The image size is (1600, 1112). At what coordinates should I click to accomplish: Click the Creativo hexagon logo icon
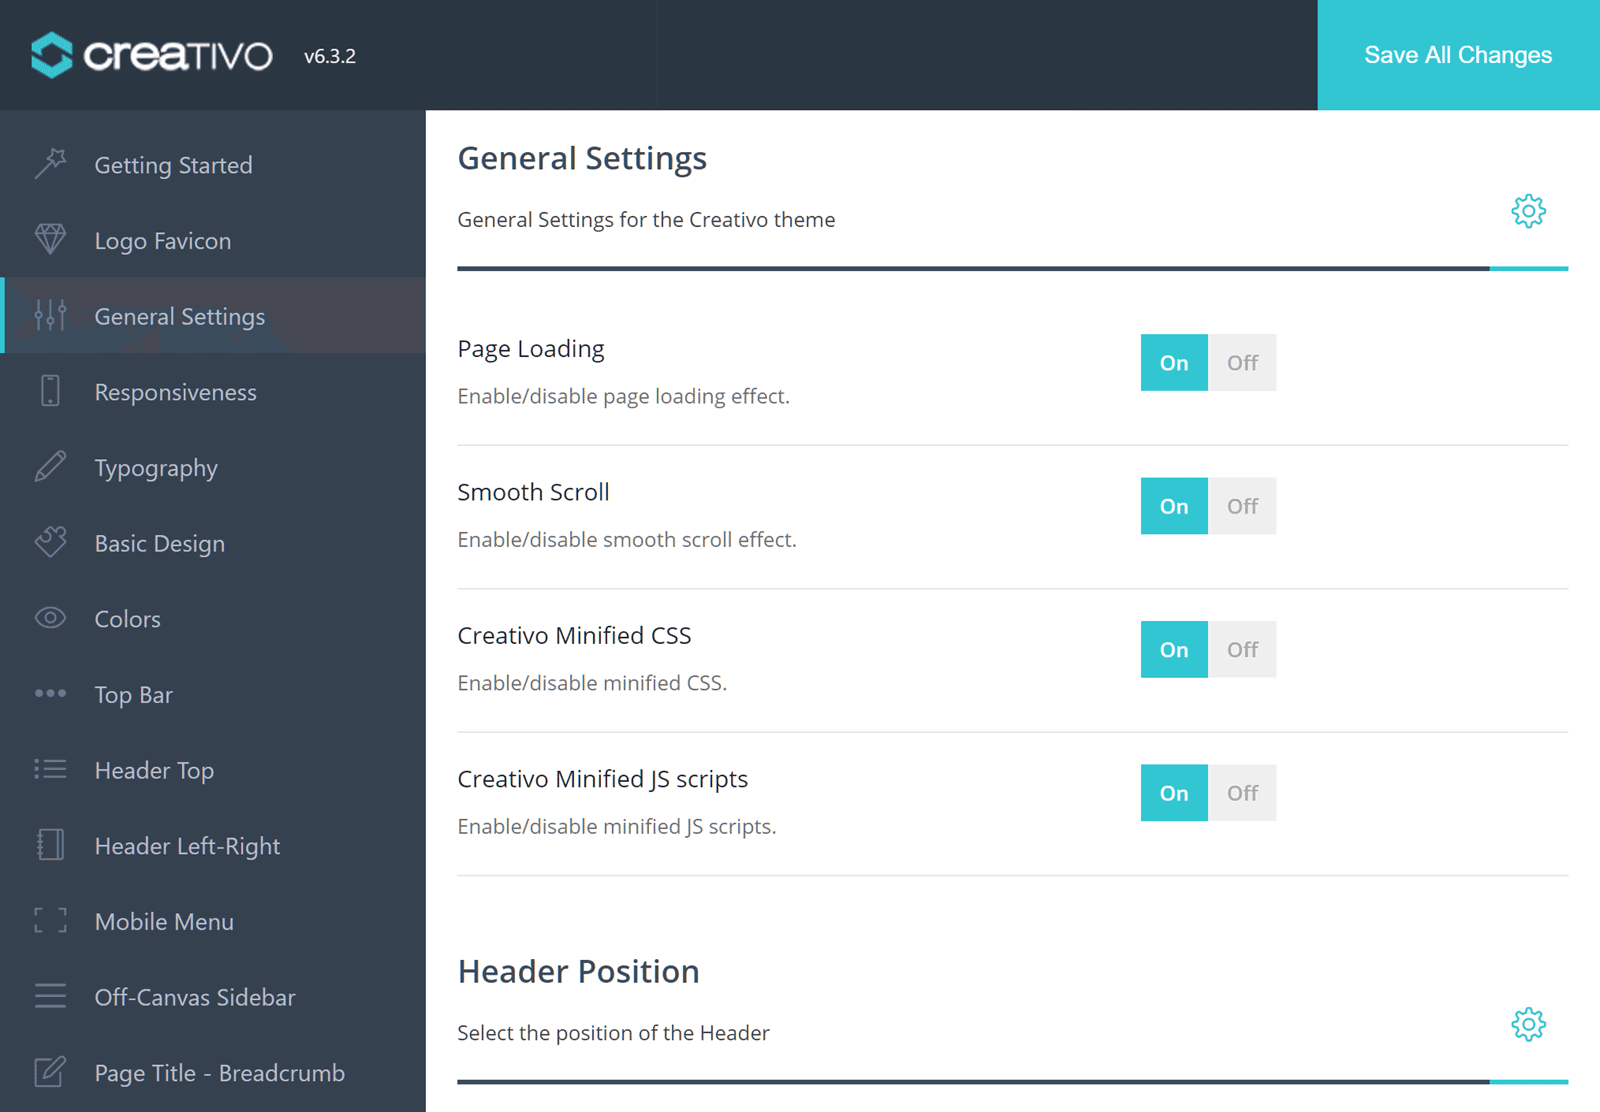click(x=52, y=55)
